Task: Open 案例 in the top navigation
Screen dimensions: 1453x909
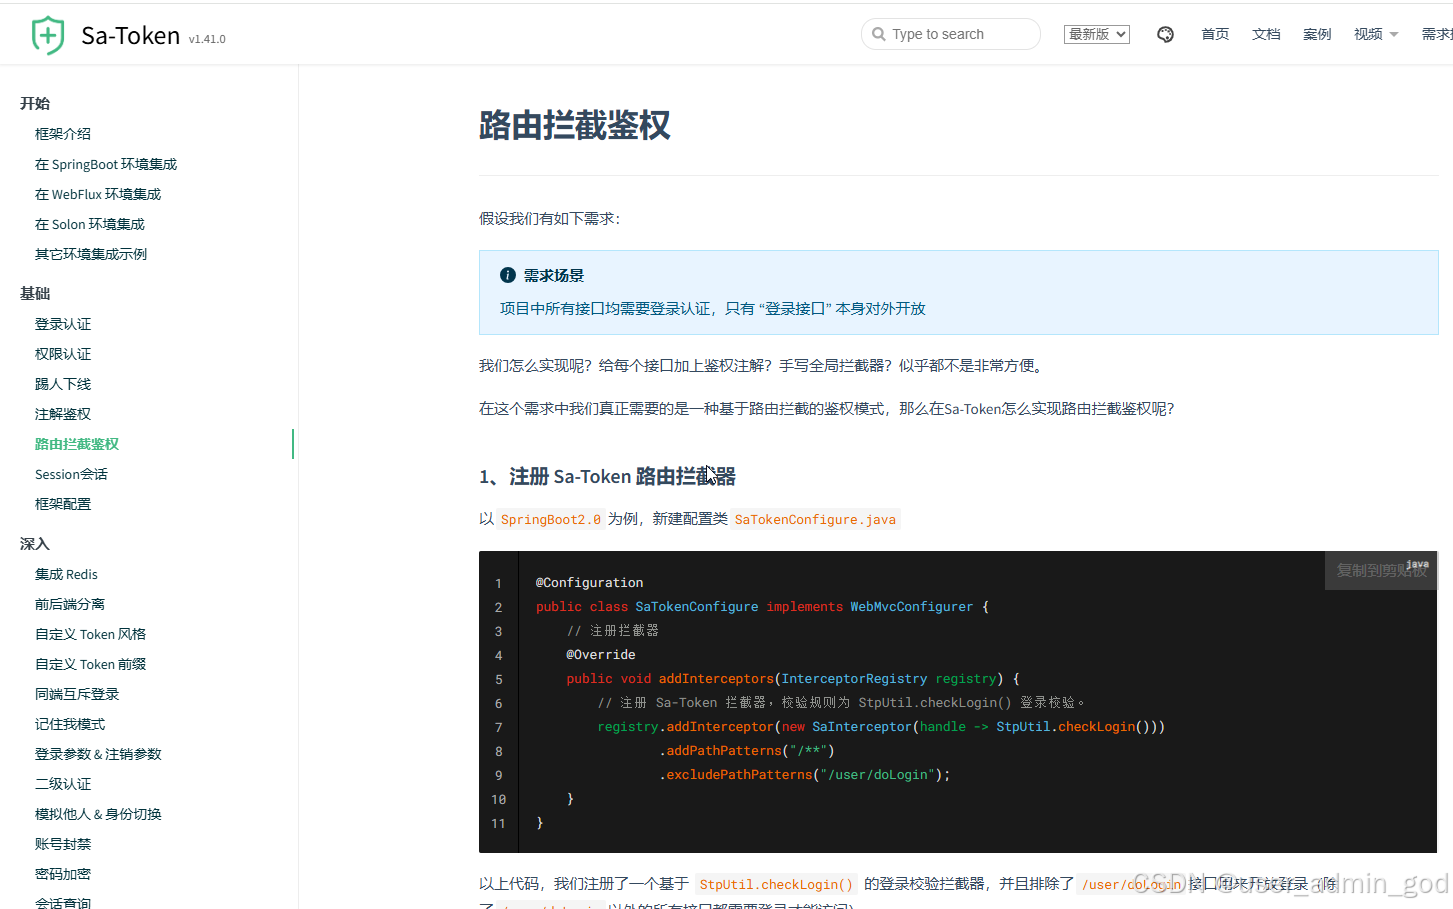Action: [1317, 34]
